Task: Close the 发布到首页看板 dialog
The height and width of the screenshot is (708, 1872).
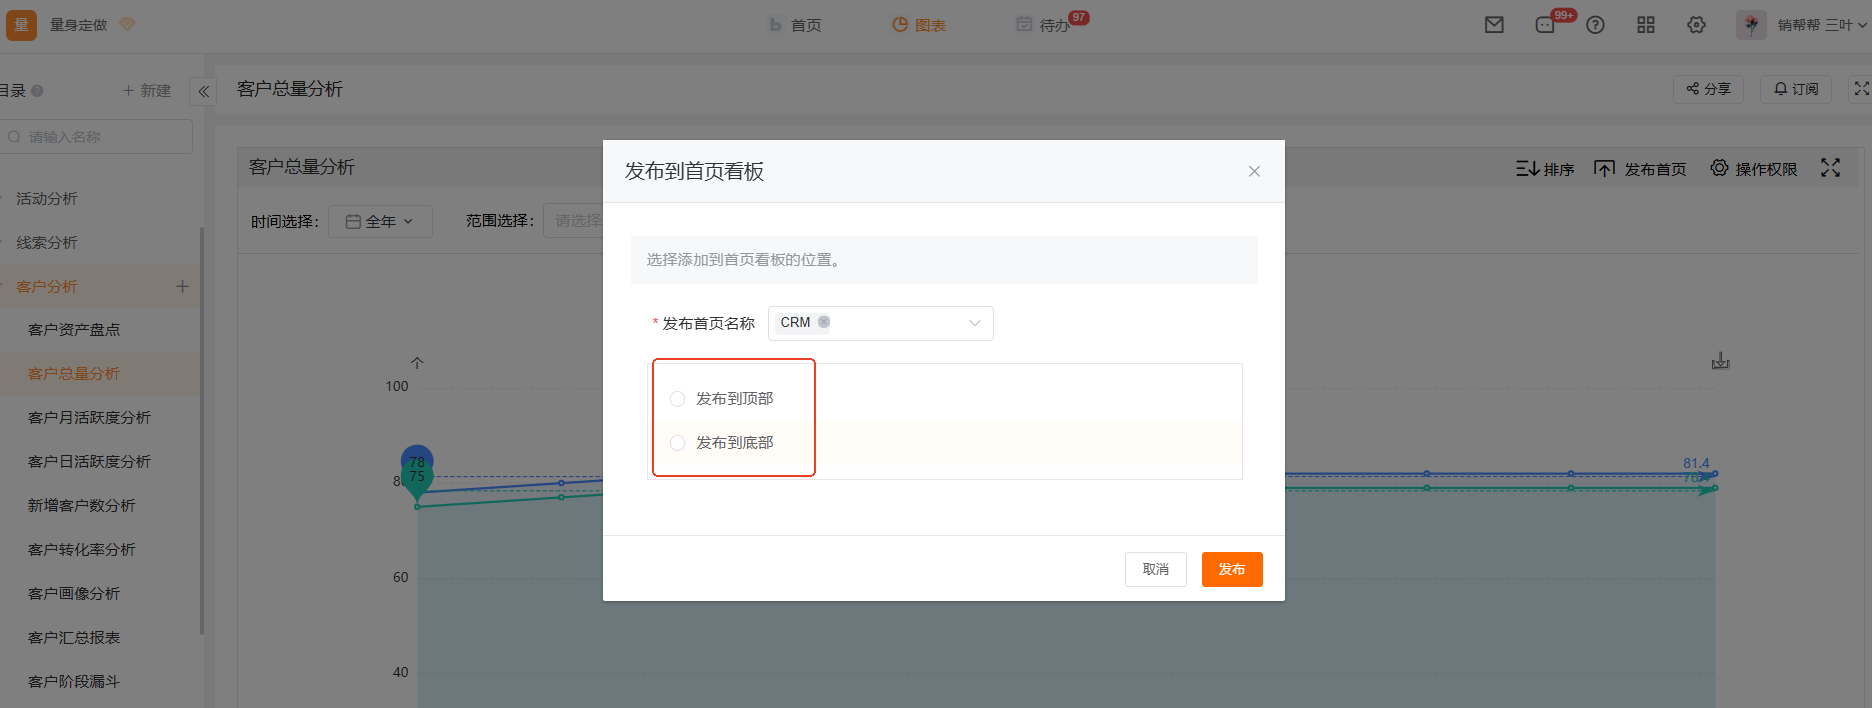Action: (1254, 172)
